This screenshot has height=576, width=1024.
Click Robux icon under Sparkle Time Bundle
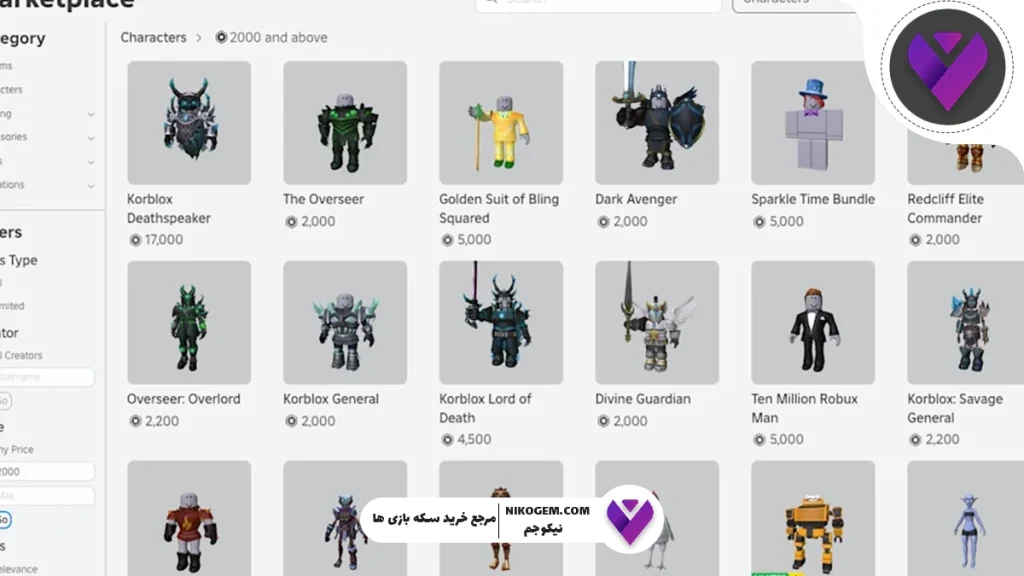pos(760,221)
